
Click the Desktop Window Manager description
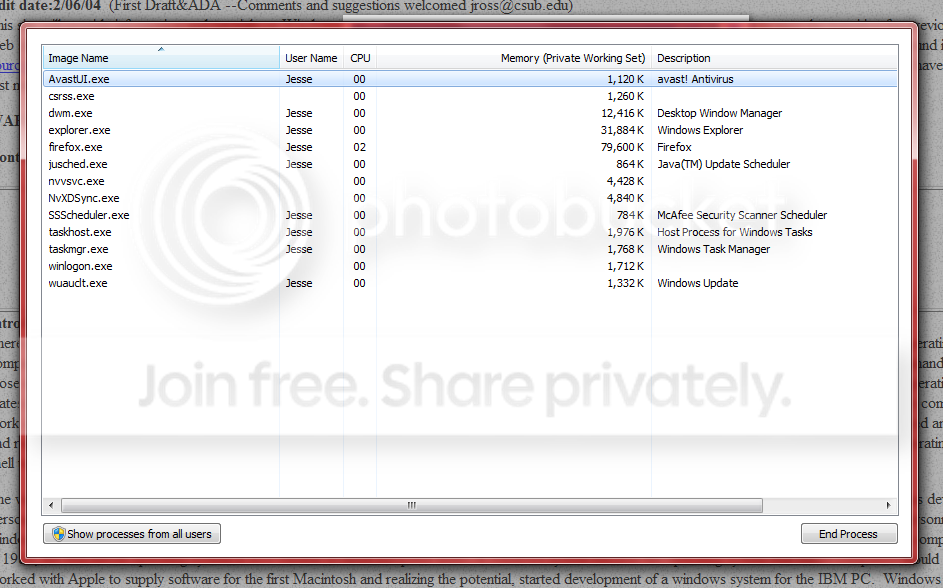tap(719, 113)
